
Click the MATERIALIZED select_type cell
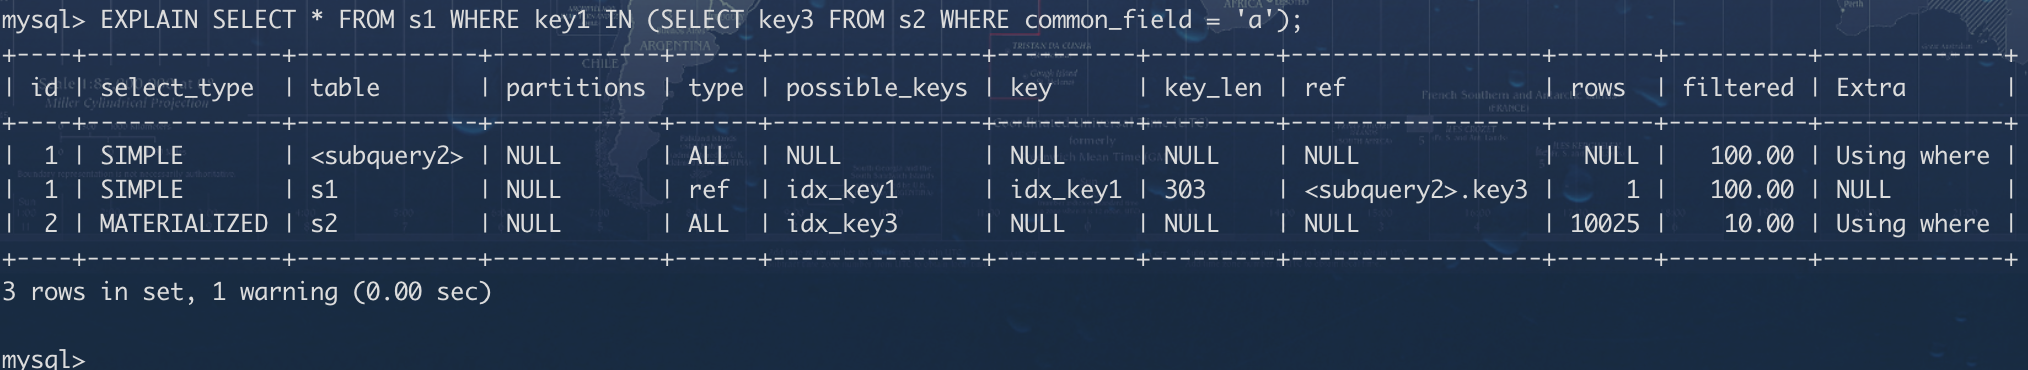click(x=184, y=223)
